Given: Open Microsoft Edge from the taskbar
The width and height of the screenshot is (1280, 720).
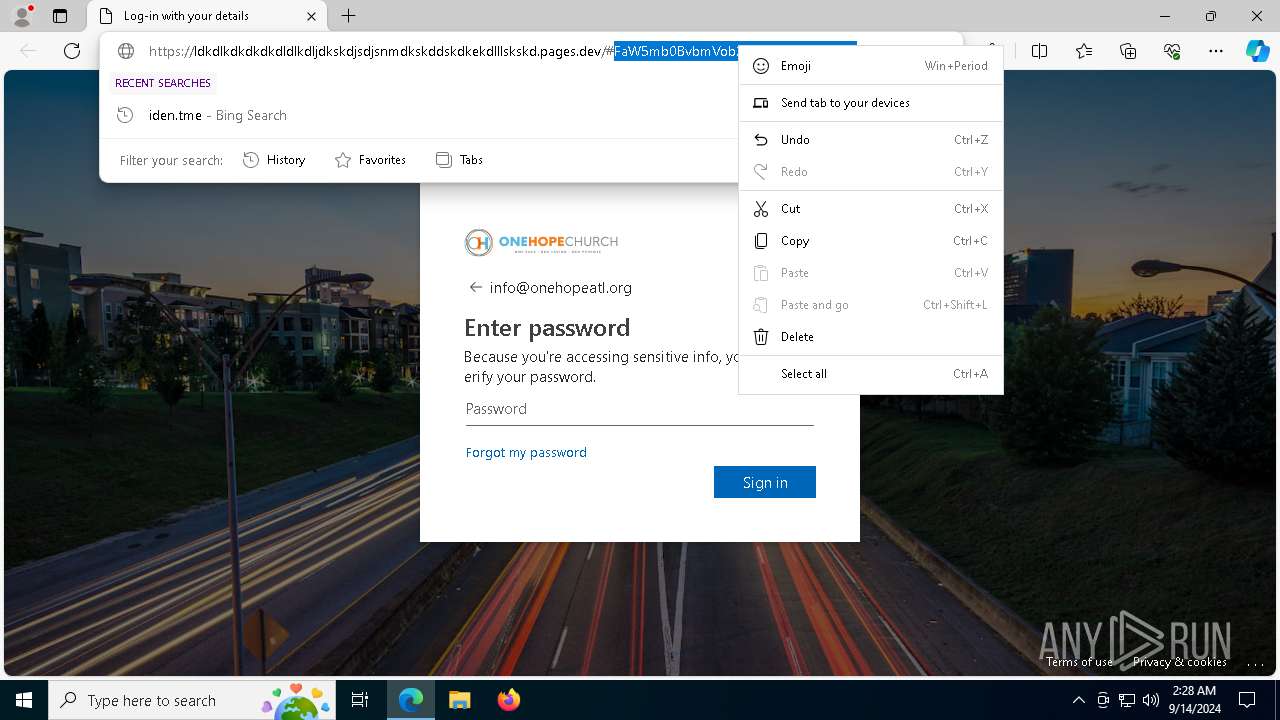Looking at the screenshot, I should click(411, 700).
